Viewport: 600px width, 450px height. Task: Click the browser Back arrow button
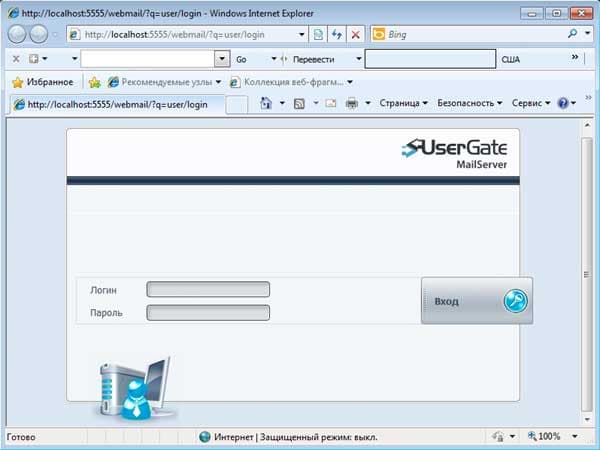(x=17, y=34)
